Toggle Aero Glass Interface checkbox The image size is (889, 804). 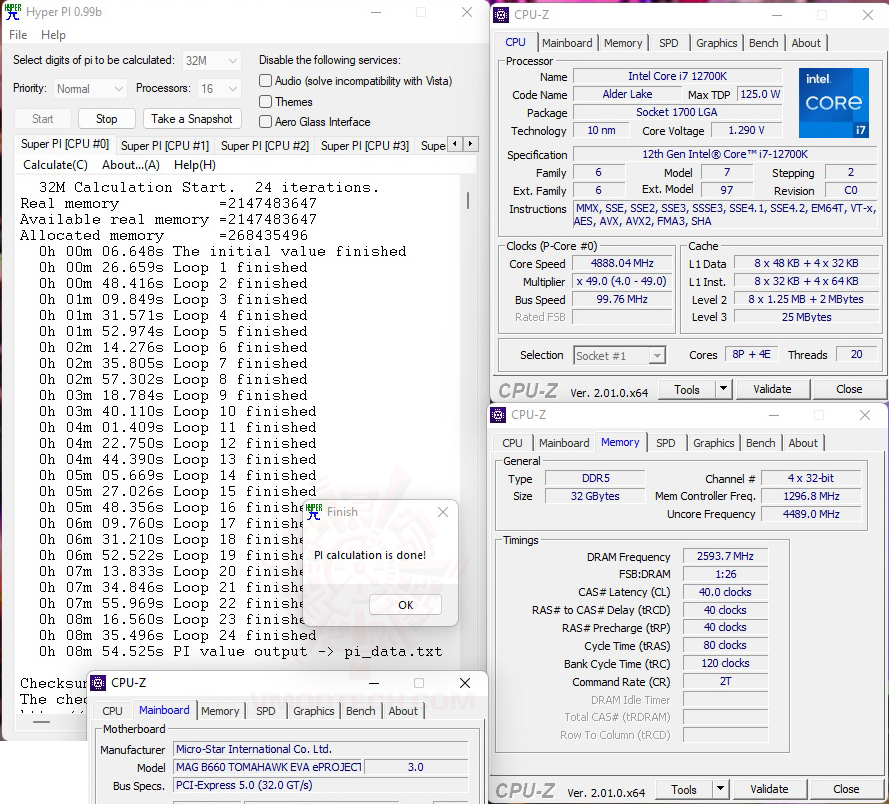point(265,121)
